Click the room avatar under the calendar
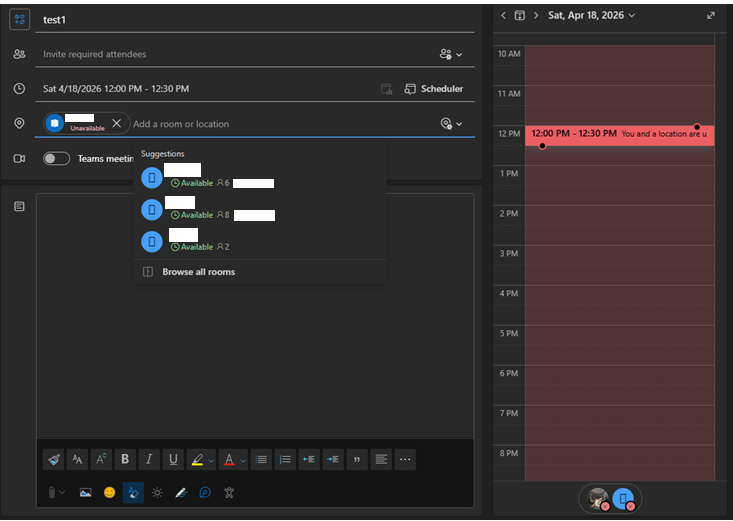This screenshot has width=733, height=521. pos(623,499)
